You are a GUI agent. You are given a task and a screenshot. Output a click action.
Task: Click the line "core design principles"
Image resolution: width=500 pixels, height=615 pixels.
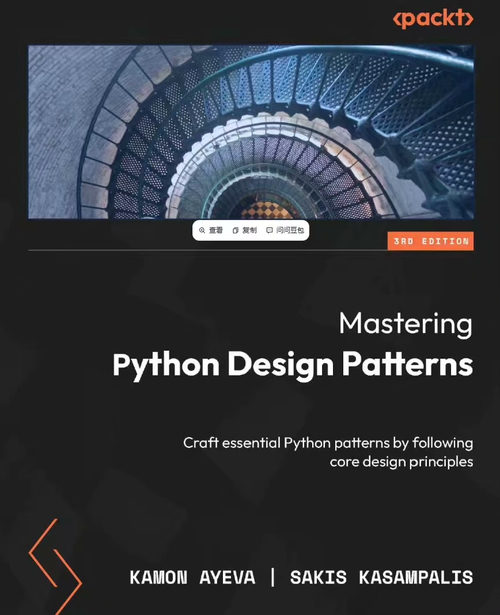[x=401, y=462]
